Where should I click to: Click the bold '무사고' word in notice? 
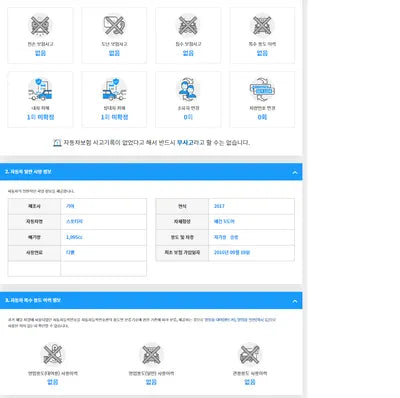click(185, 143)
